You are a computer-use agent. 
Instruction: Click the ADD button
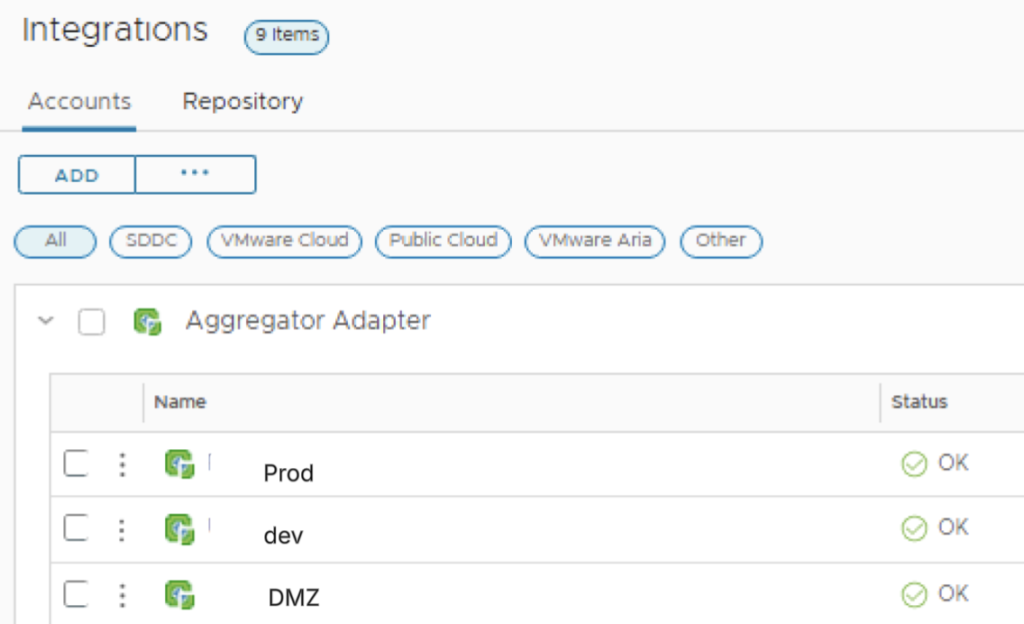click(77, 174)
